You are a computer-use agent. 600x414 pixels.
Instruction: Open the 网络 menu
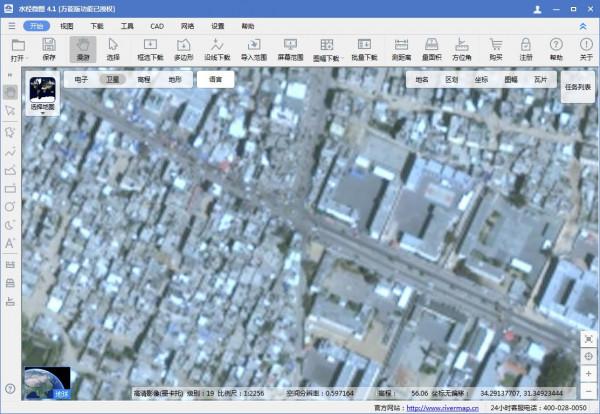pyautogui.click(x=188, y=26)
